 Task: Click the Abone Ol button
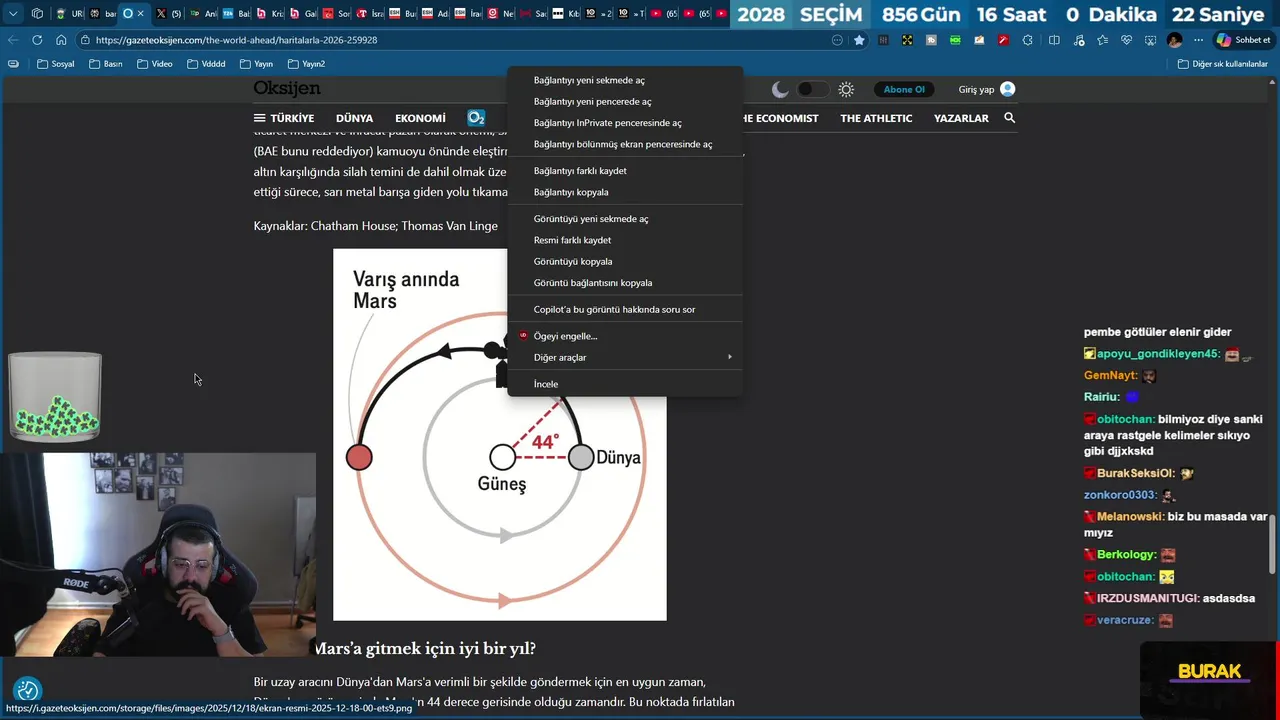[x=904, y=89]
